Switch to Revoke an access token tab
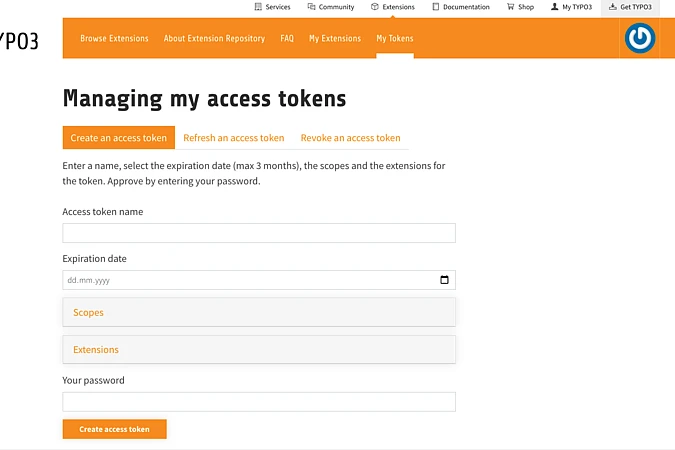Screen dimensions: 675x450 pos(350,138)
